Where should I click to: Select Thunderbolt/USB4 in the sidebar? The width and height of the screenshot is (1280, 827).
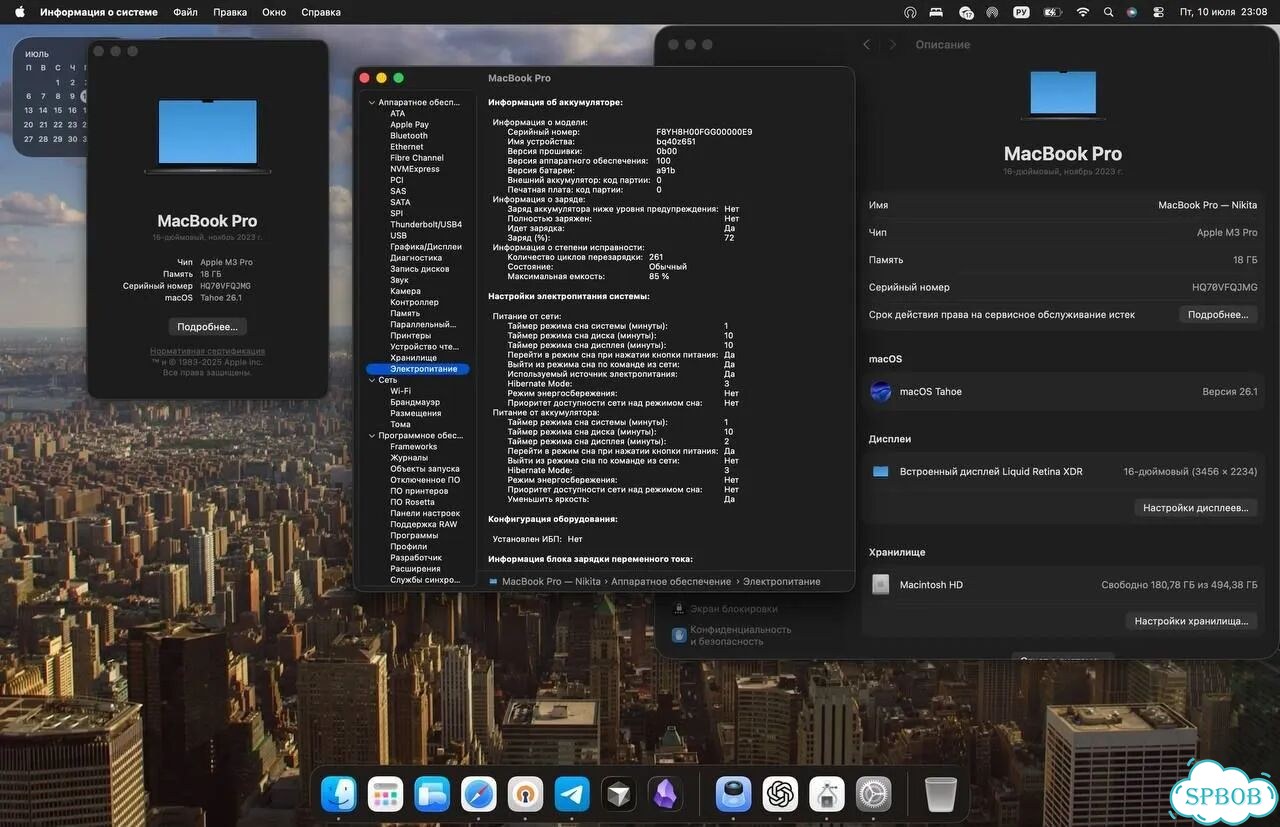tap(426, 224)
